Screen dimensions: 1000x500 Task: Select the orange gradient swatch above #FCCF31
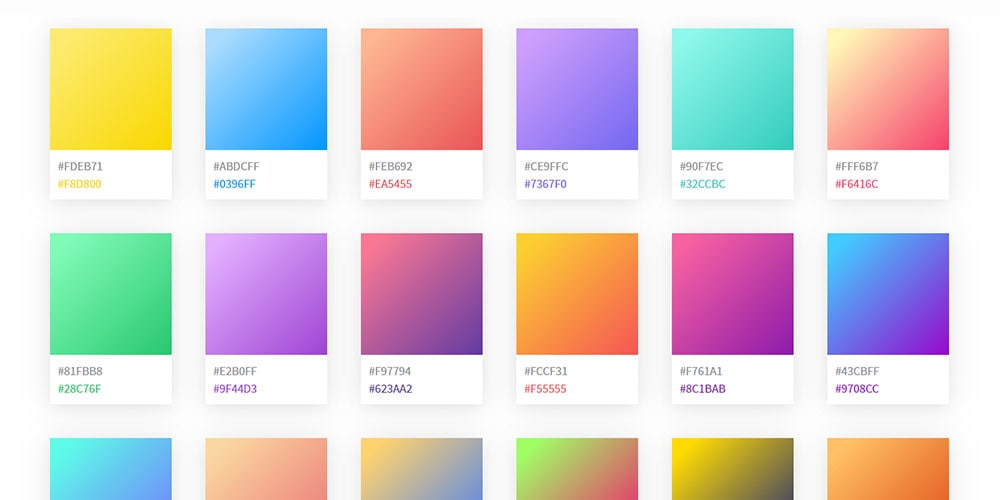(x=577, y=293)
